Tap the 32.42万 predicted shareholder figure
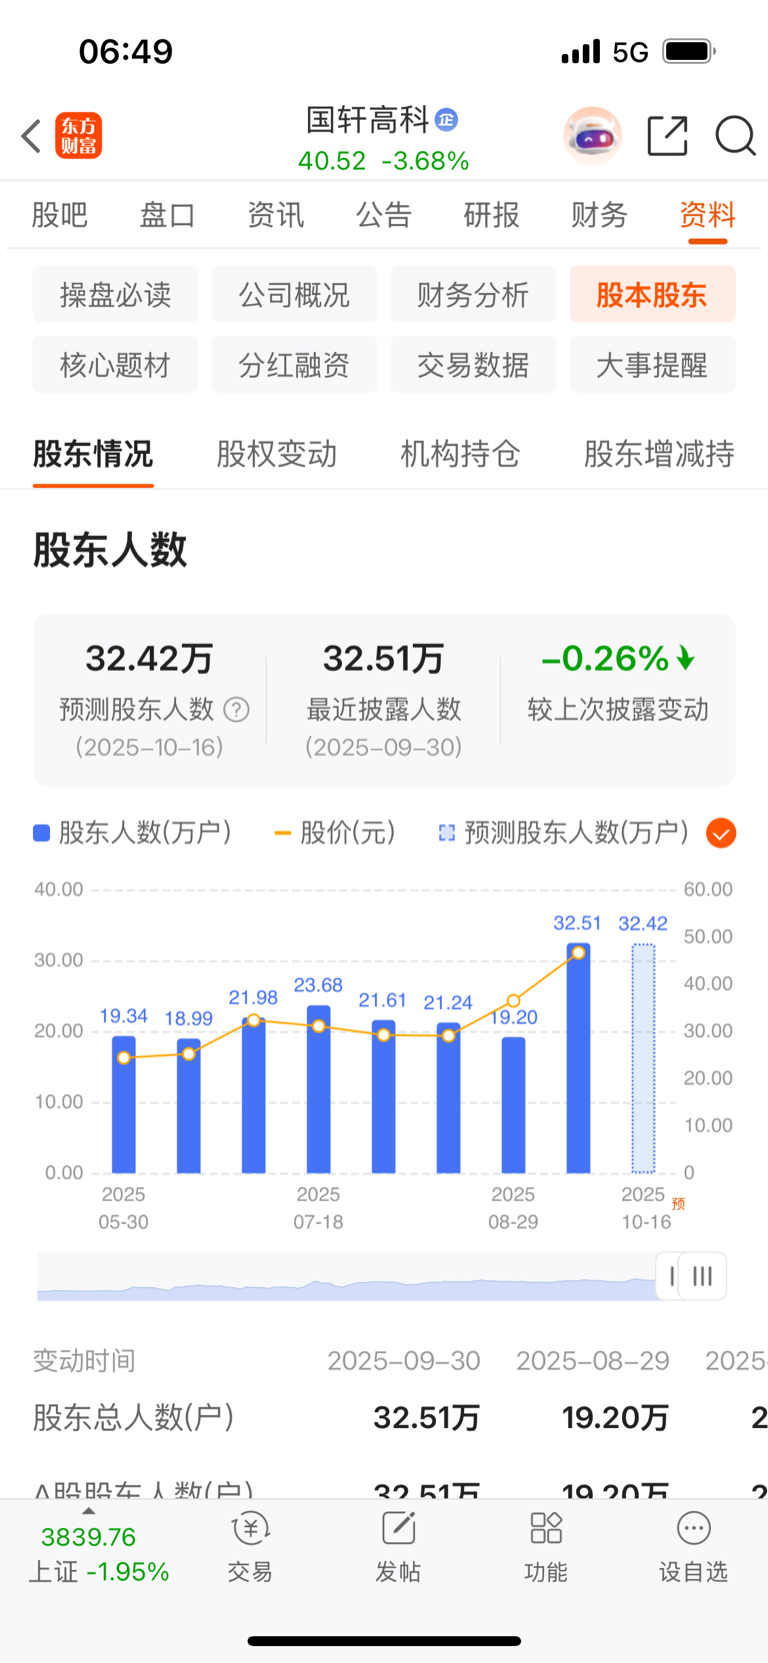 149,658
